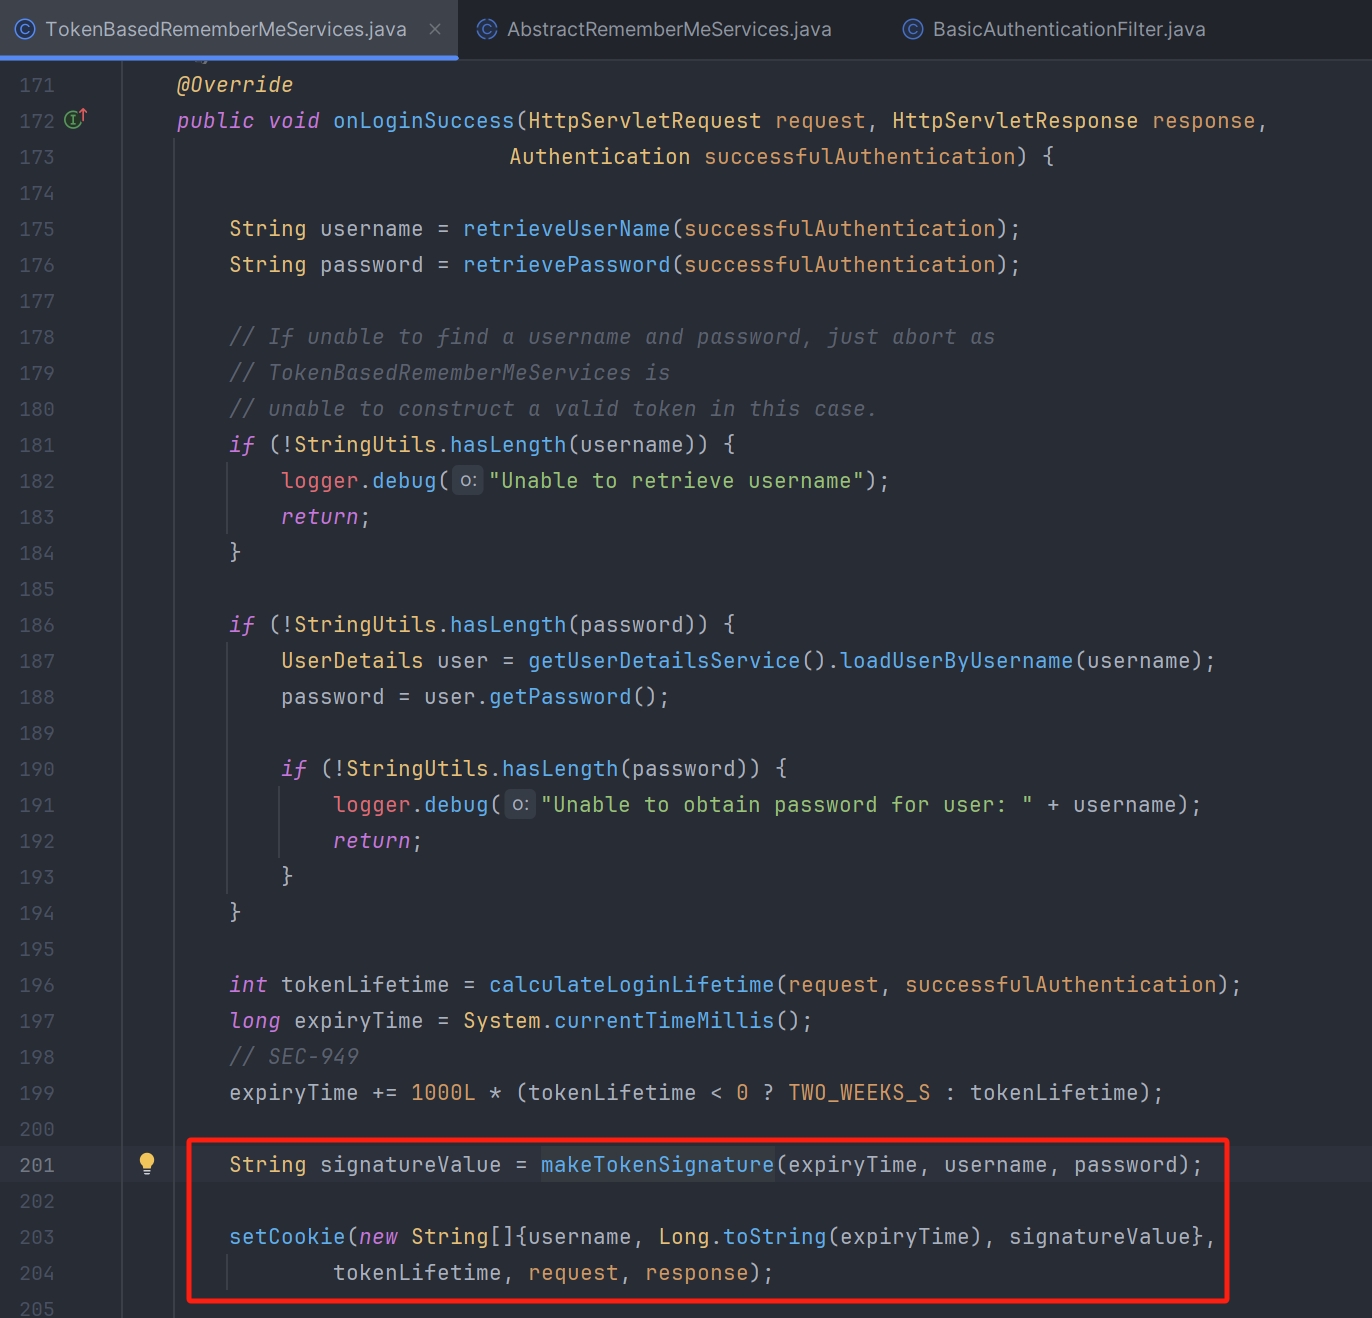
Task: Click the class icon on TokenBasedRememberMeServices.java tab
Action: (x=25, y=29)
